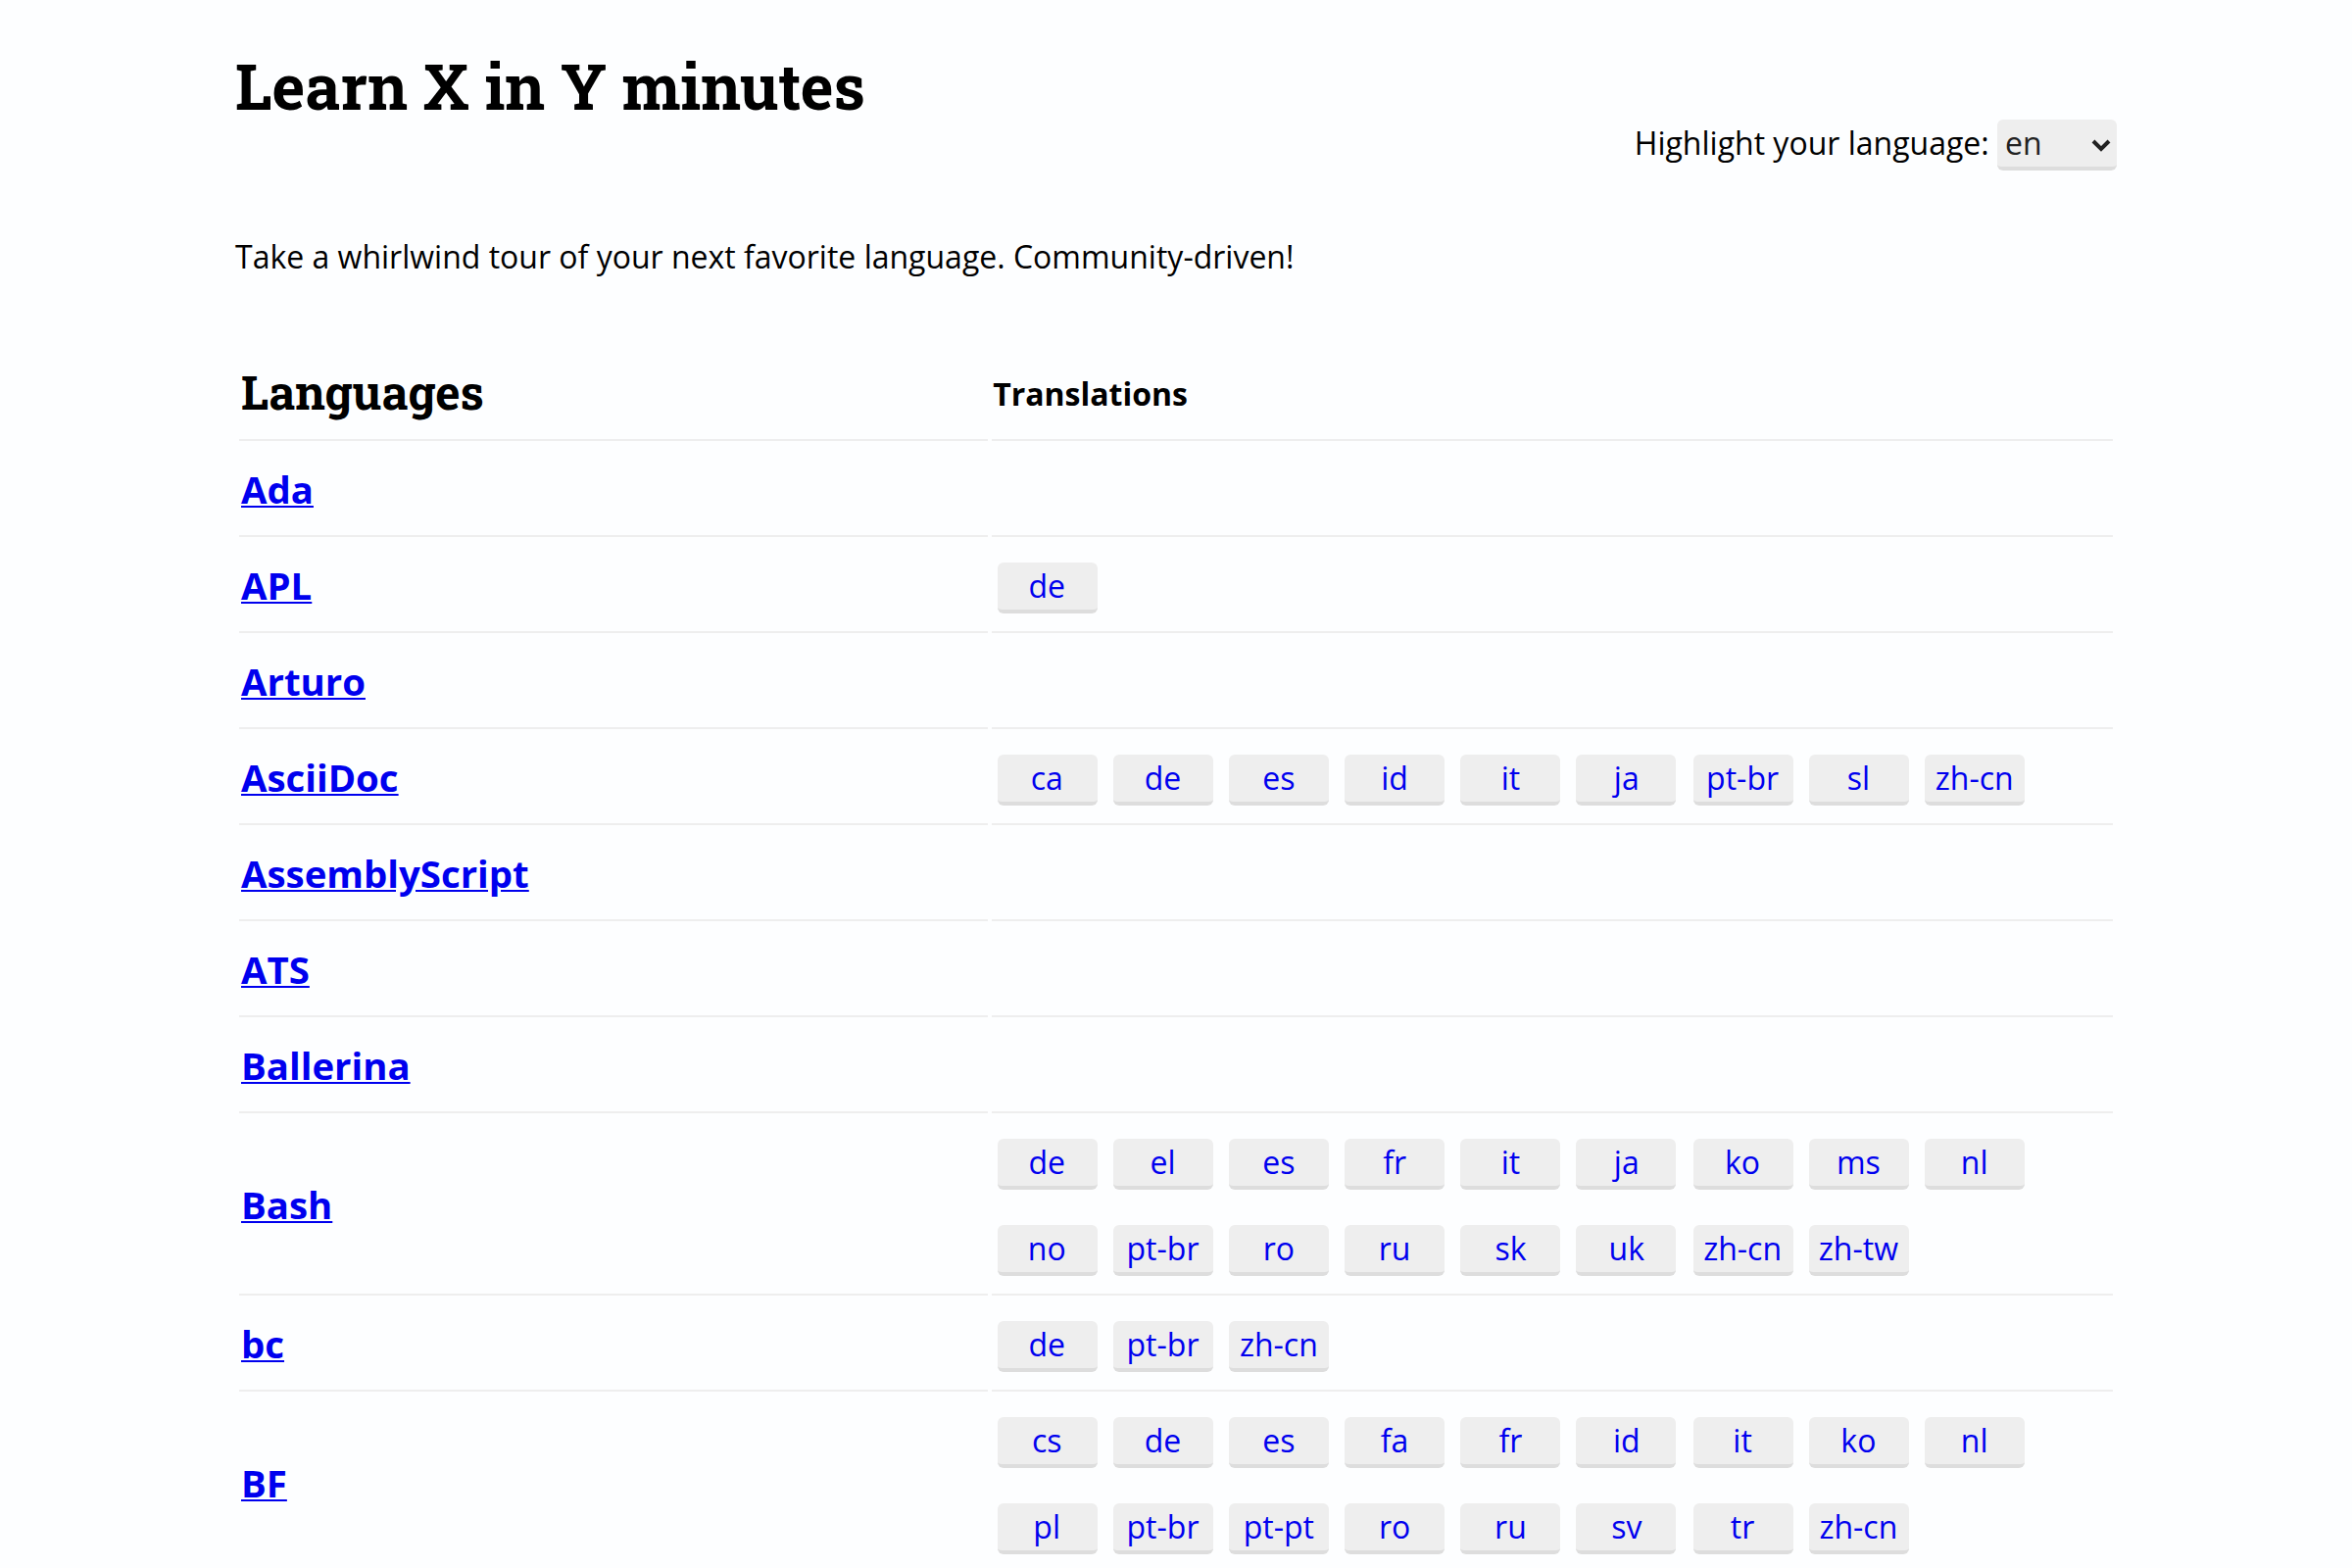This screenshot has height=1568, width=2352.
Task: Open the BF tutorial link
Action: pos(264,1483)
